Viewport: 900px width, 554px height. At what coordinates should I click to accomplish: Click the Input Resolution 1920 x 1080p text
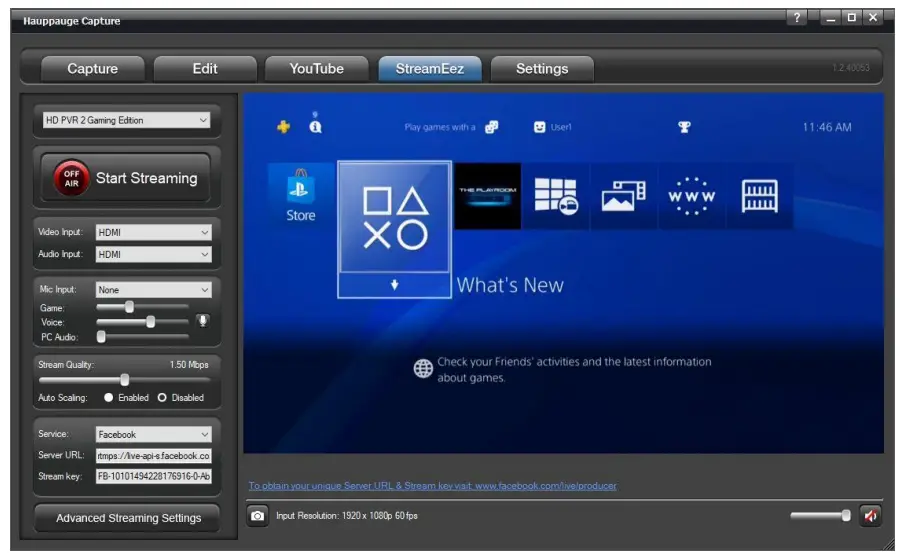[x=347, y=516]
